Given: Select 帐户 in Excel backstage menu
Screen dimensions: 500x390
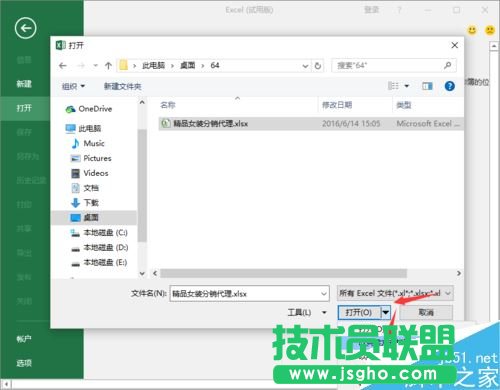Looking at the screenshot, I should pyautogui.click(x=25, y=339).
